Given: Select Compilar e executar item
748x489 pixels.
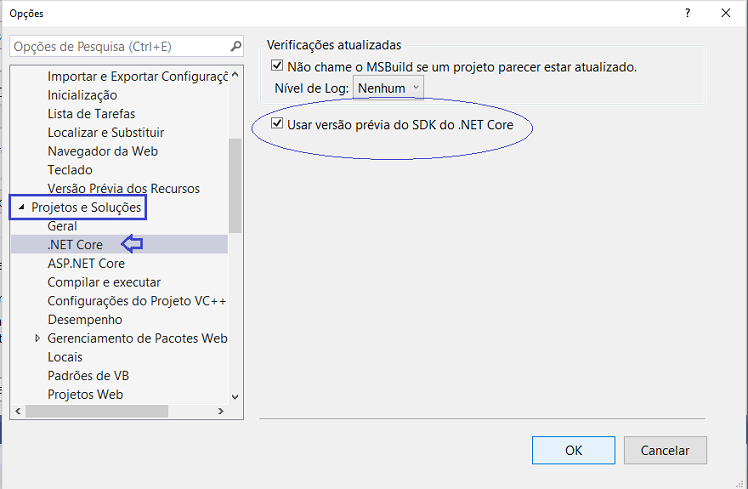Looking at the screenshot, I should click(104, 282).
